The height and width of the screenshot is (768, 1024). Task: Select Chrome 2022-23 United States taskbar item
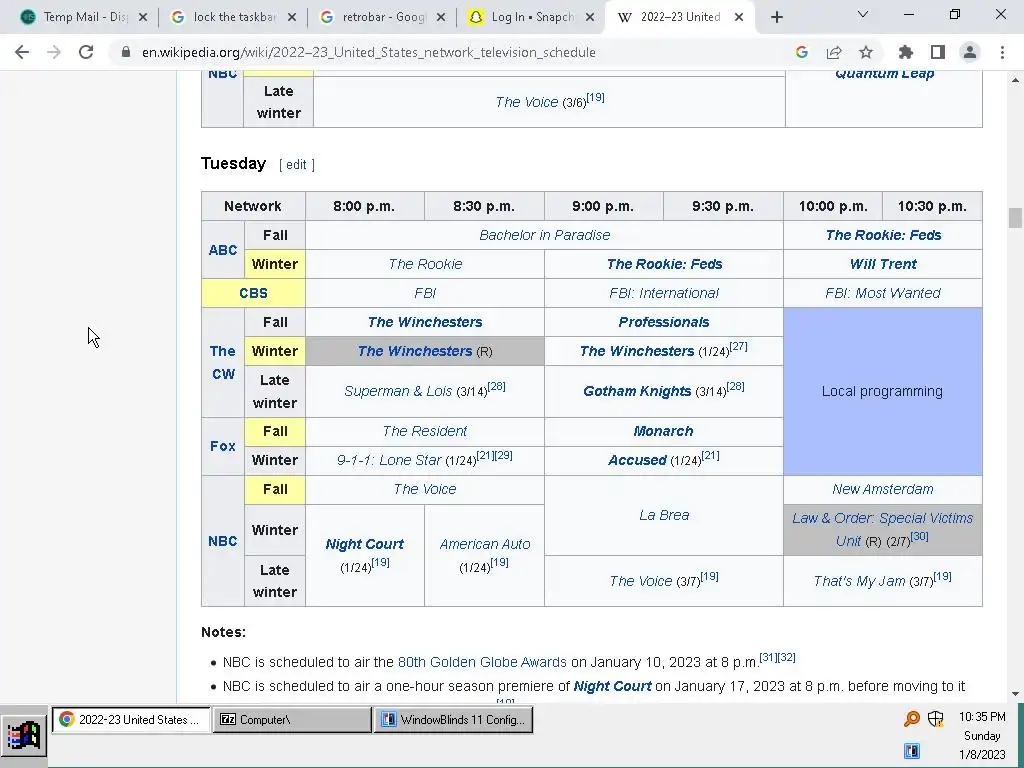pos(131,720)
